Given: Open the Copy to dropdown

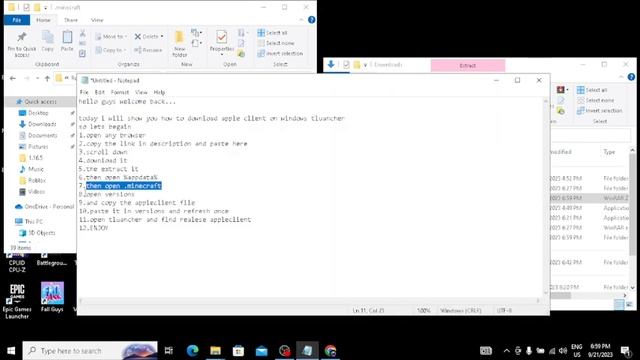Looking at the screenshot, I should tap(111, 50).
